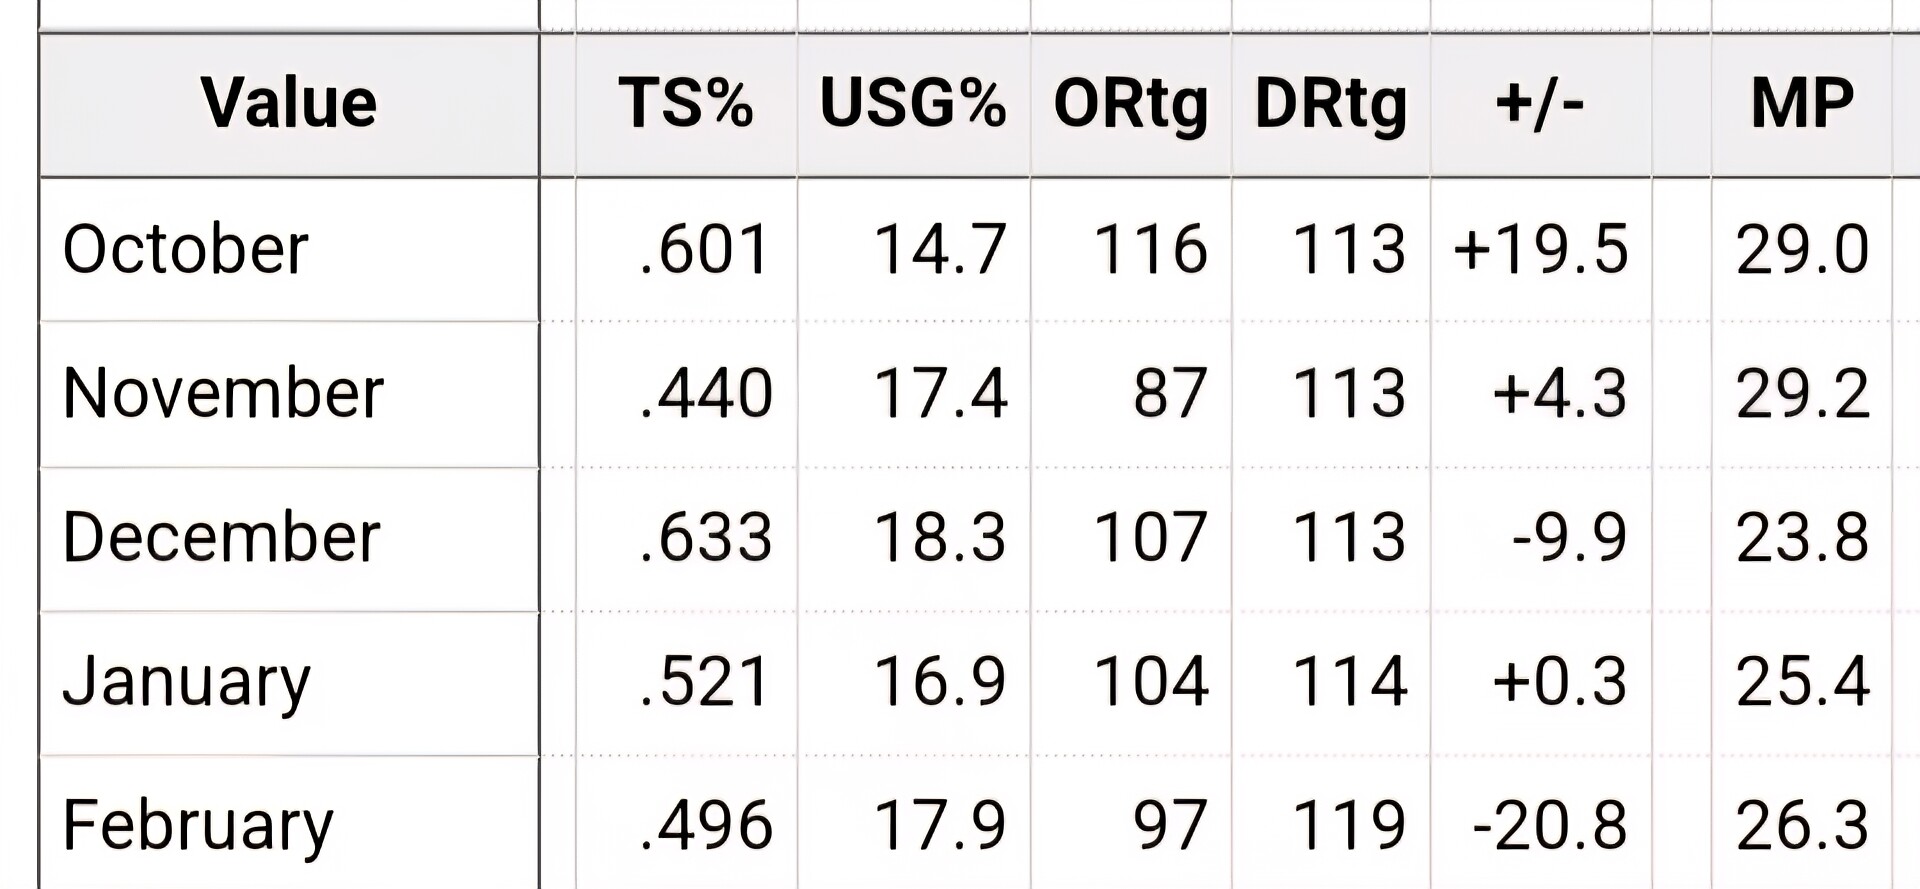Choose the January row label
The height and width of the screenshot is (889, 1920).
pos(186,684)
